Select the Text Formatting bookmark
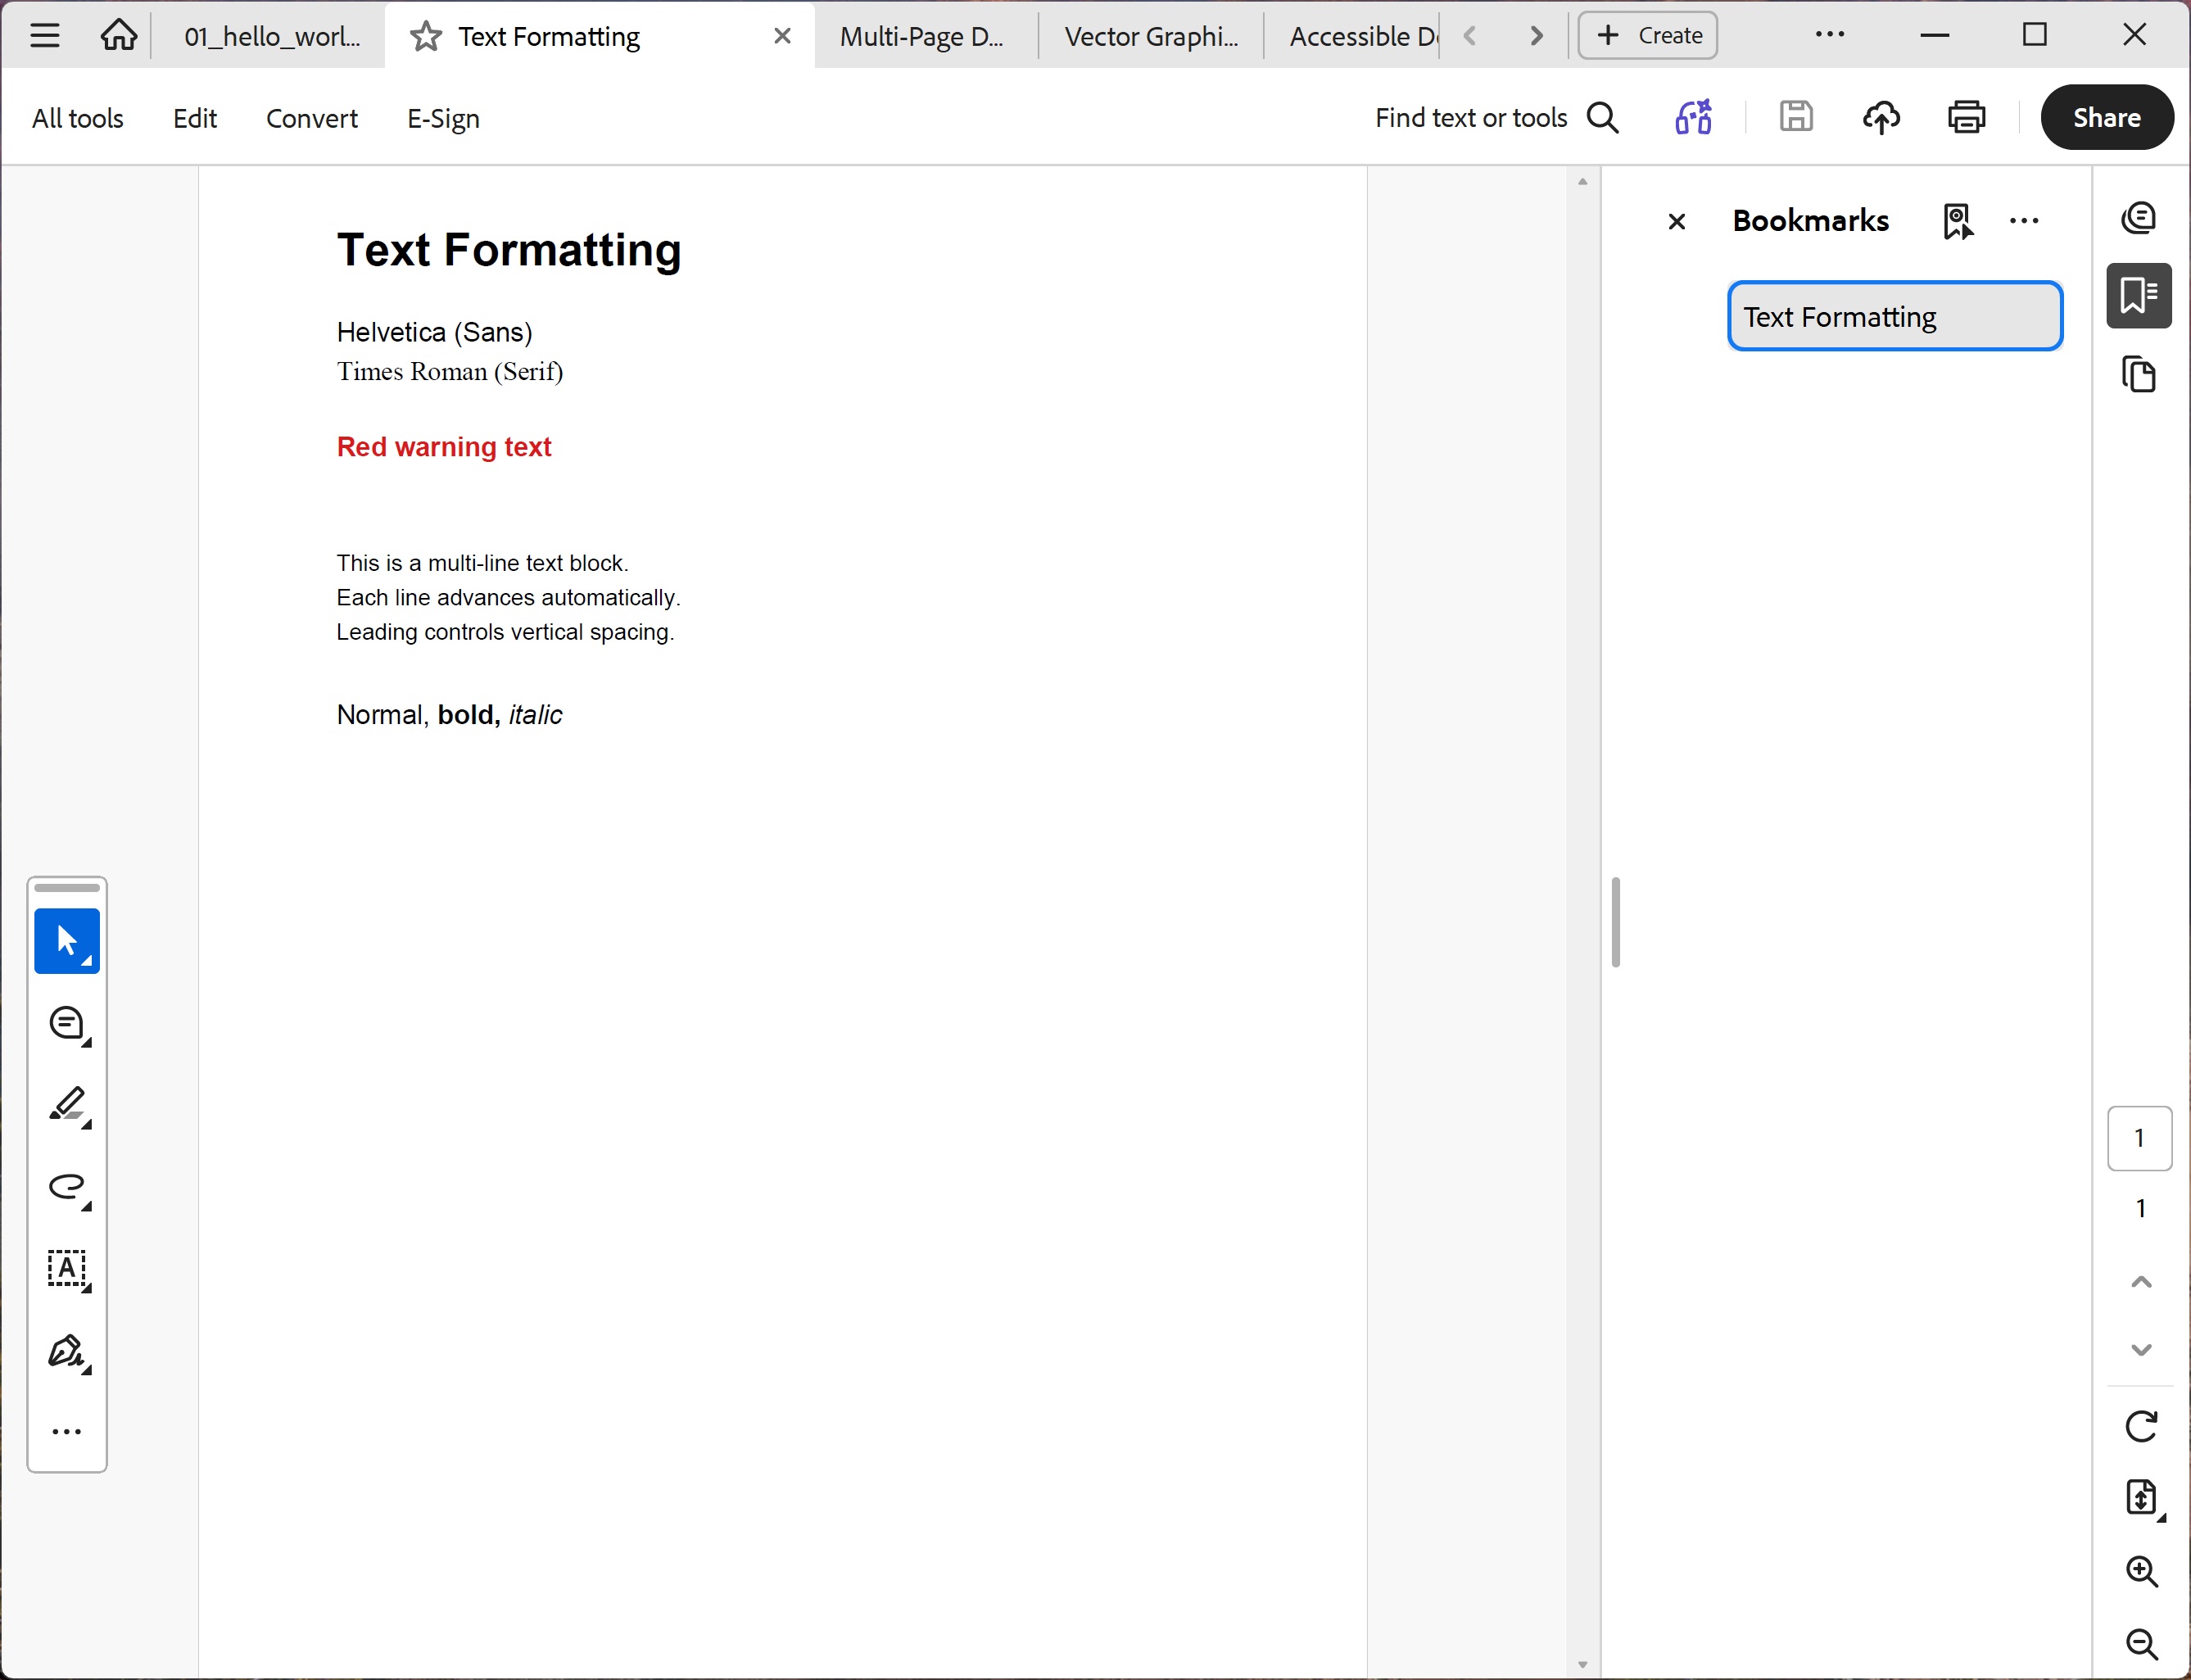Viewport: 2191px width, 1680px height. [x=1894, y=316]
